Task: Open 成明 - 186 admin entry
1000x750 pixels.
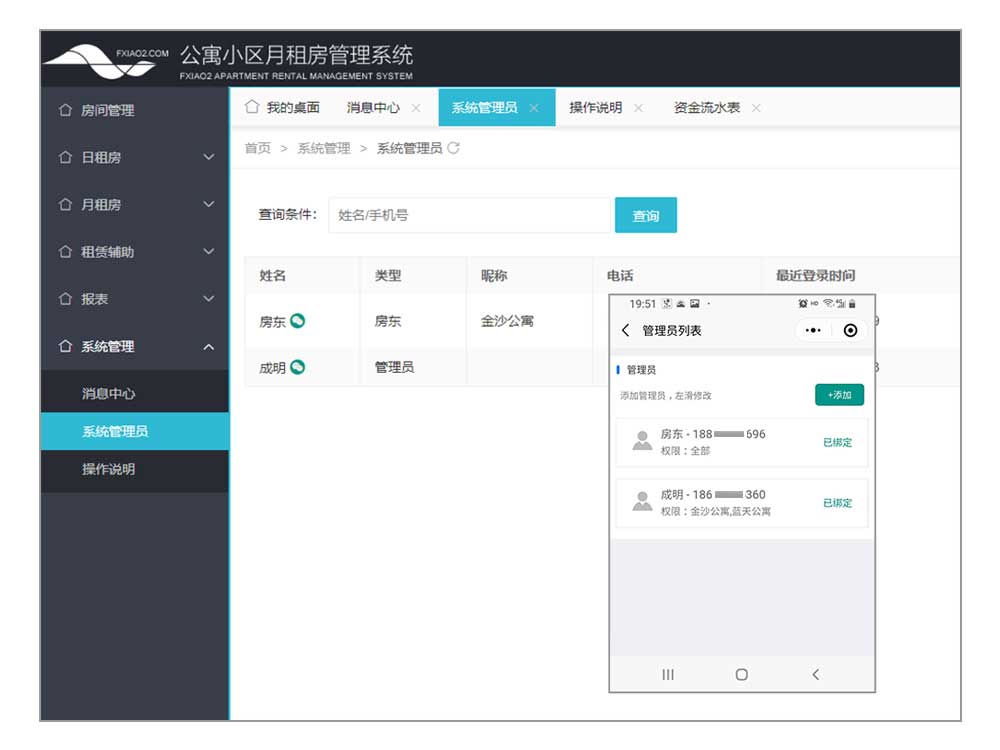Action: coord(741,503)
